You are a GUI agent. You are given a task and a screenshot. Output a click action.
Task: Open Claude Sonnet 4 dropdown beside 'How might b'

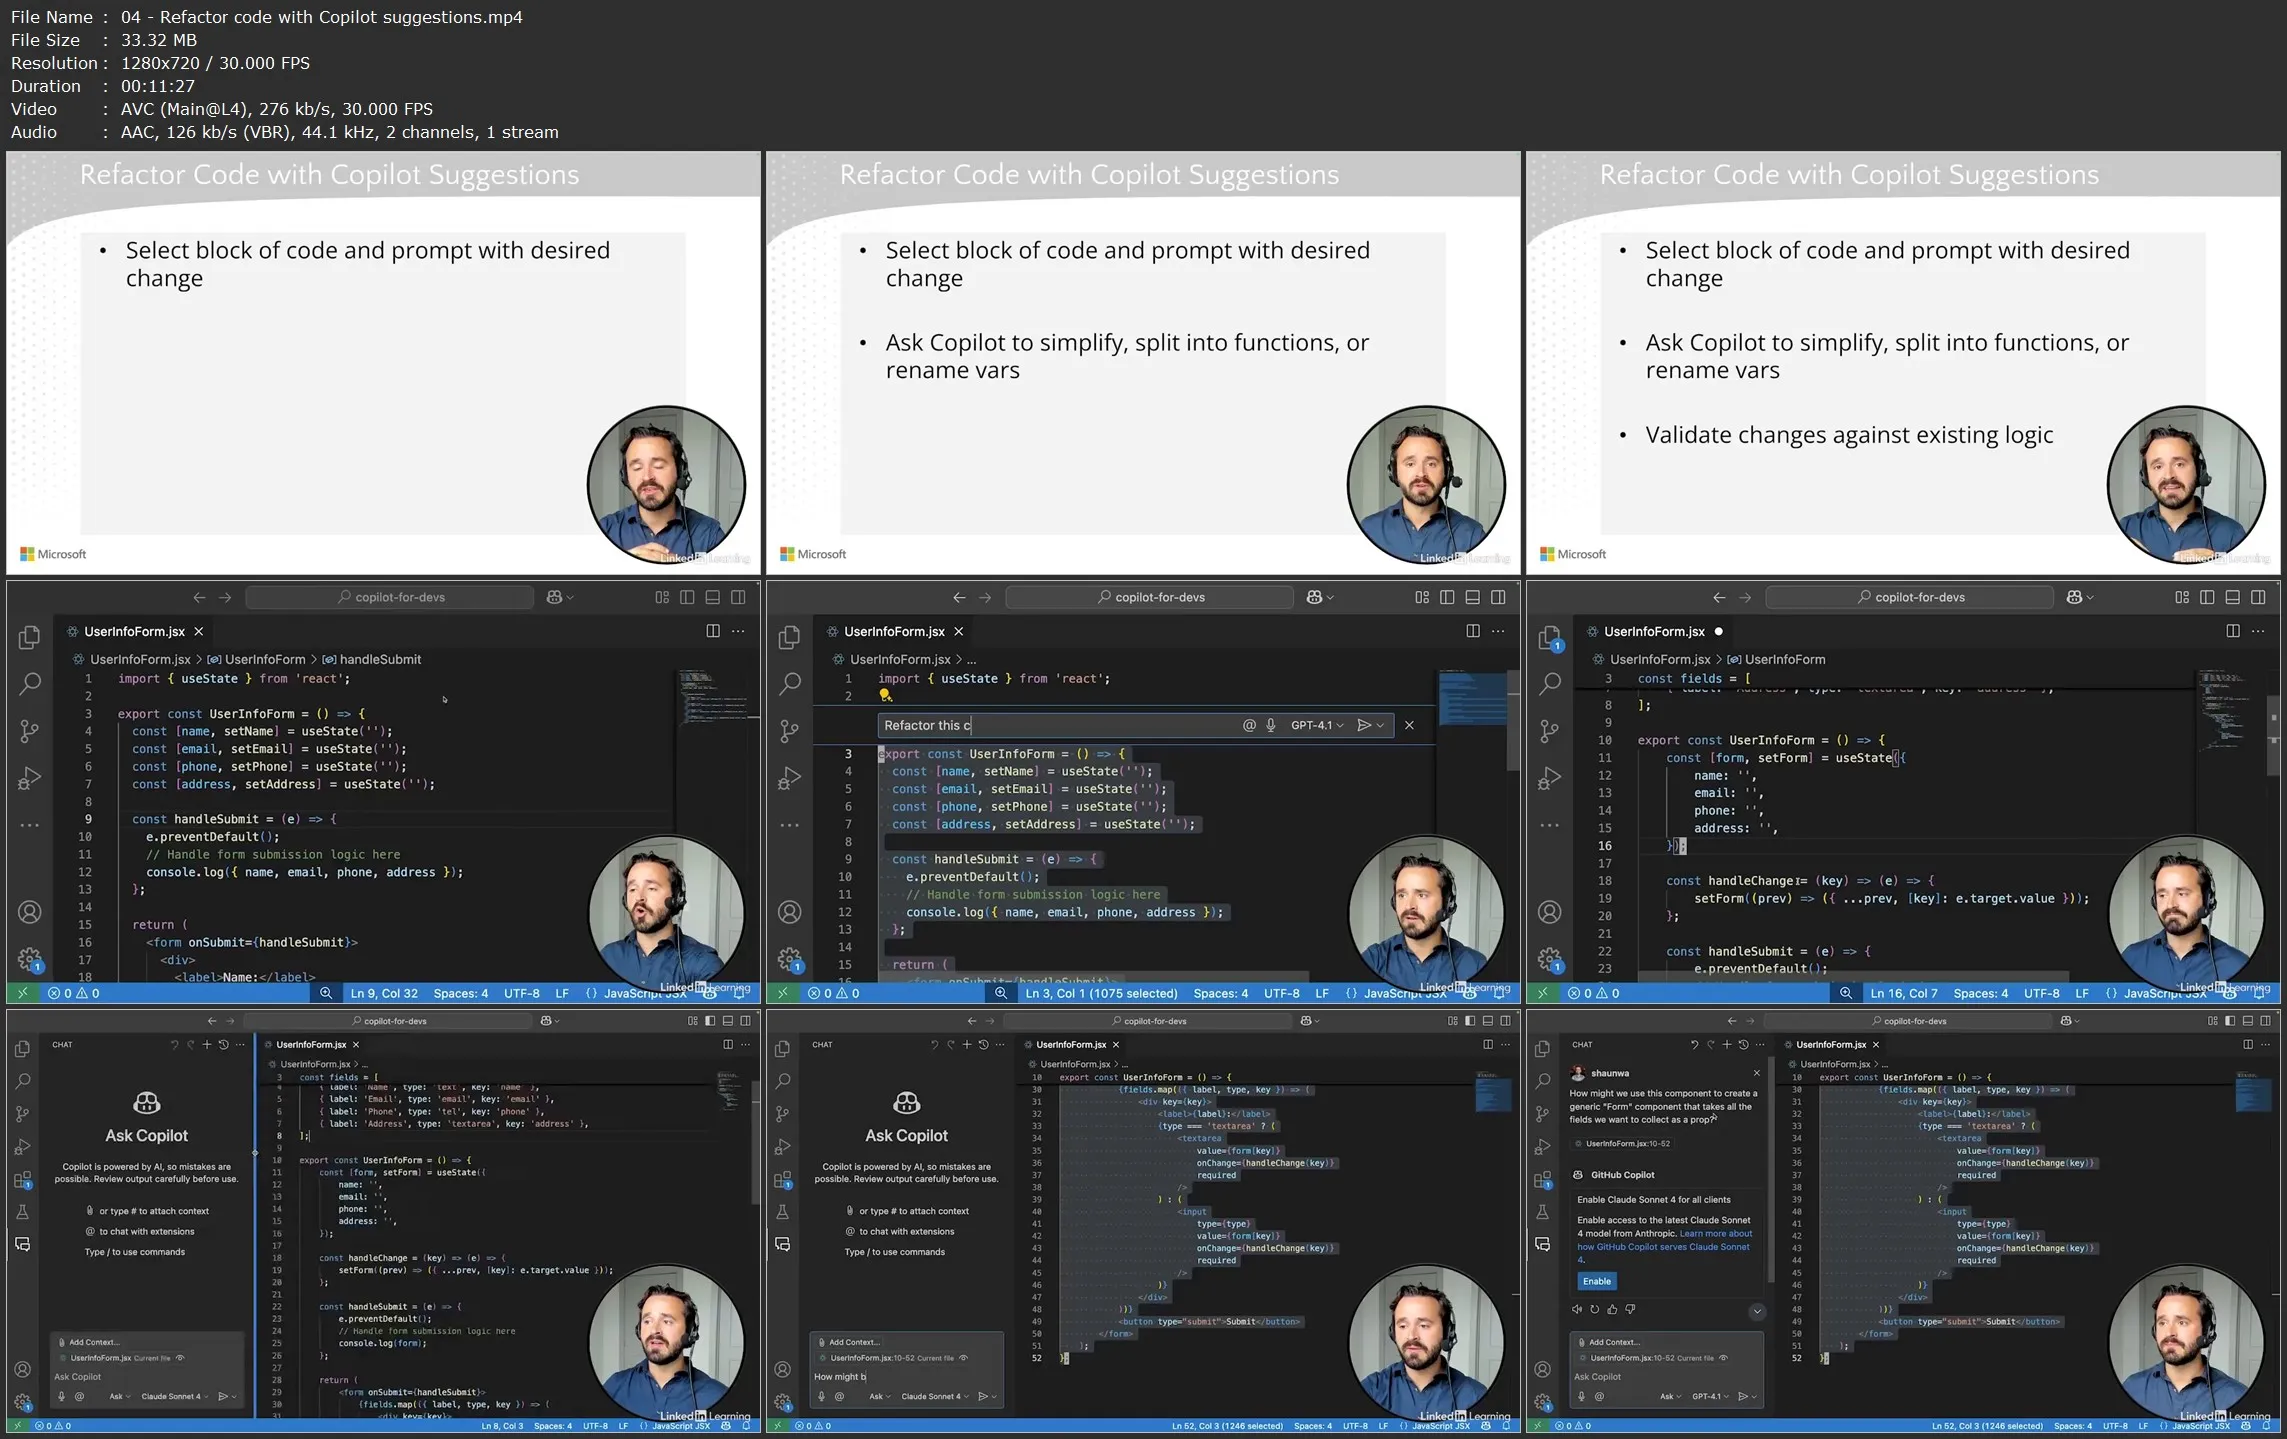pos(934,1396)
